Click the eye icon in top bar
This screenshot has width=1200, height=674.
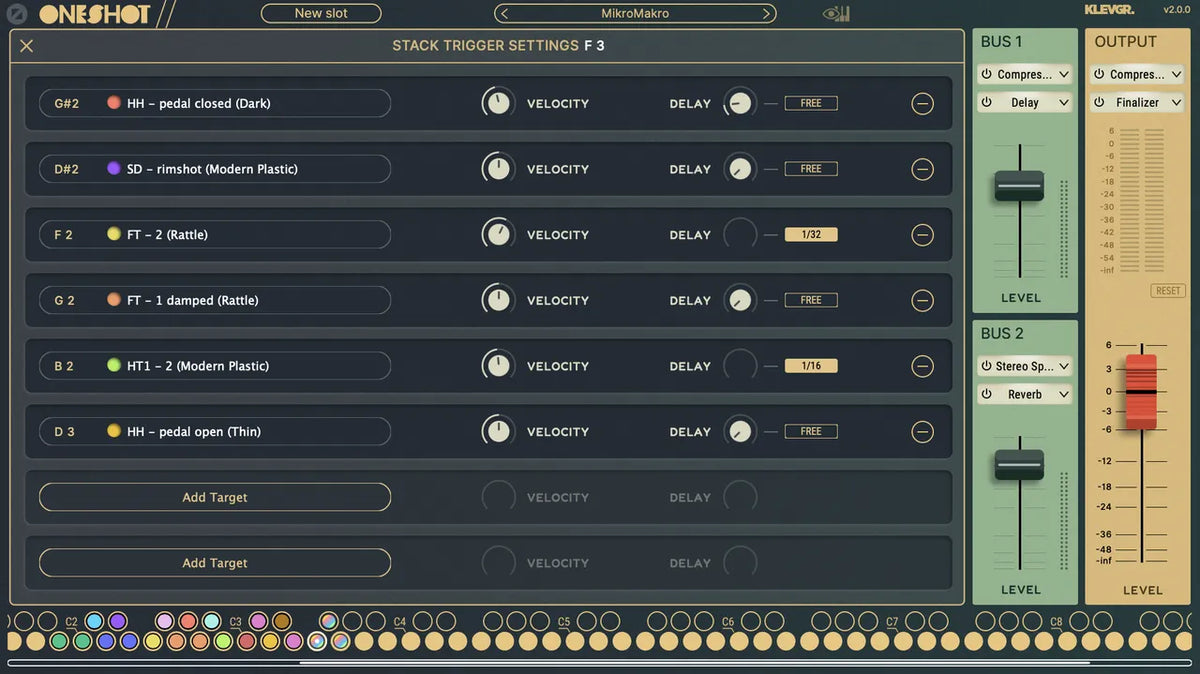[x=835, y=14]
